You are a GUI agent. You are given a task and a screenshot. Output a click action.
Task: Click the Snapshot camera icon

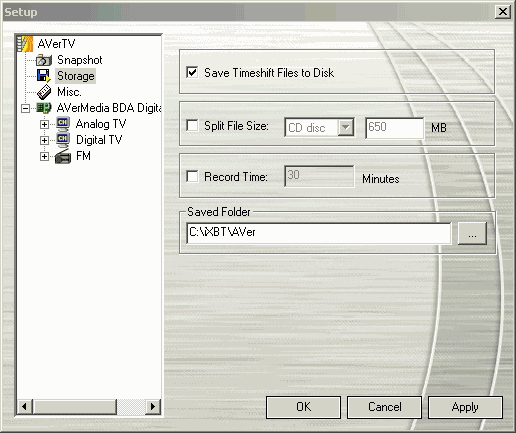[44, 60]
